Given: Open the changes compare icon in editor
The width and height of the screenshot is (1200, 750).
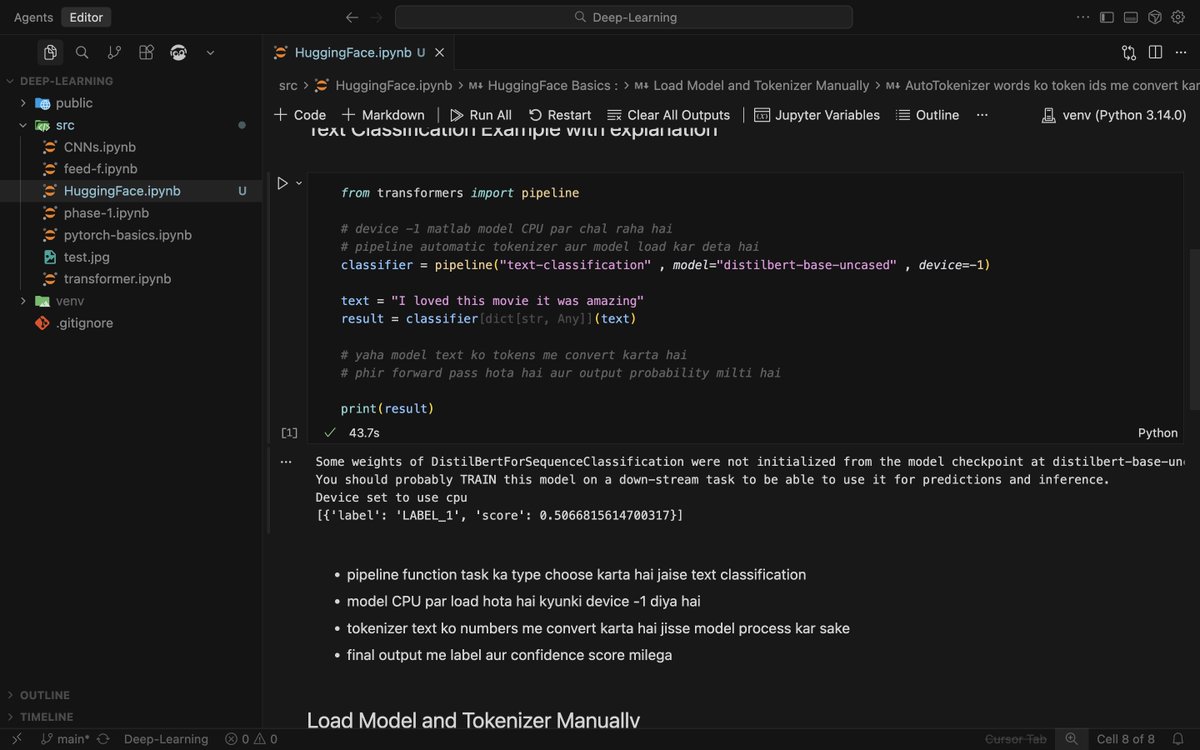Looking at the screenshot, I should point(1129,52).
